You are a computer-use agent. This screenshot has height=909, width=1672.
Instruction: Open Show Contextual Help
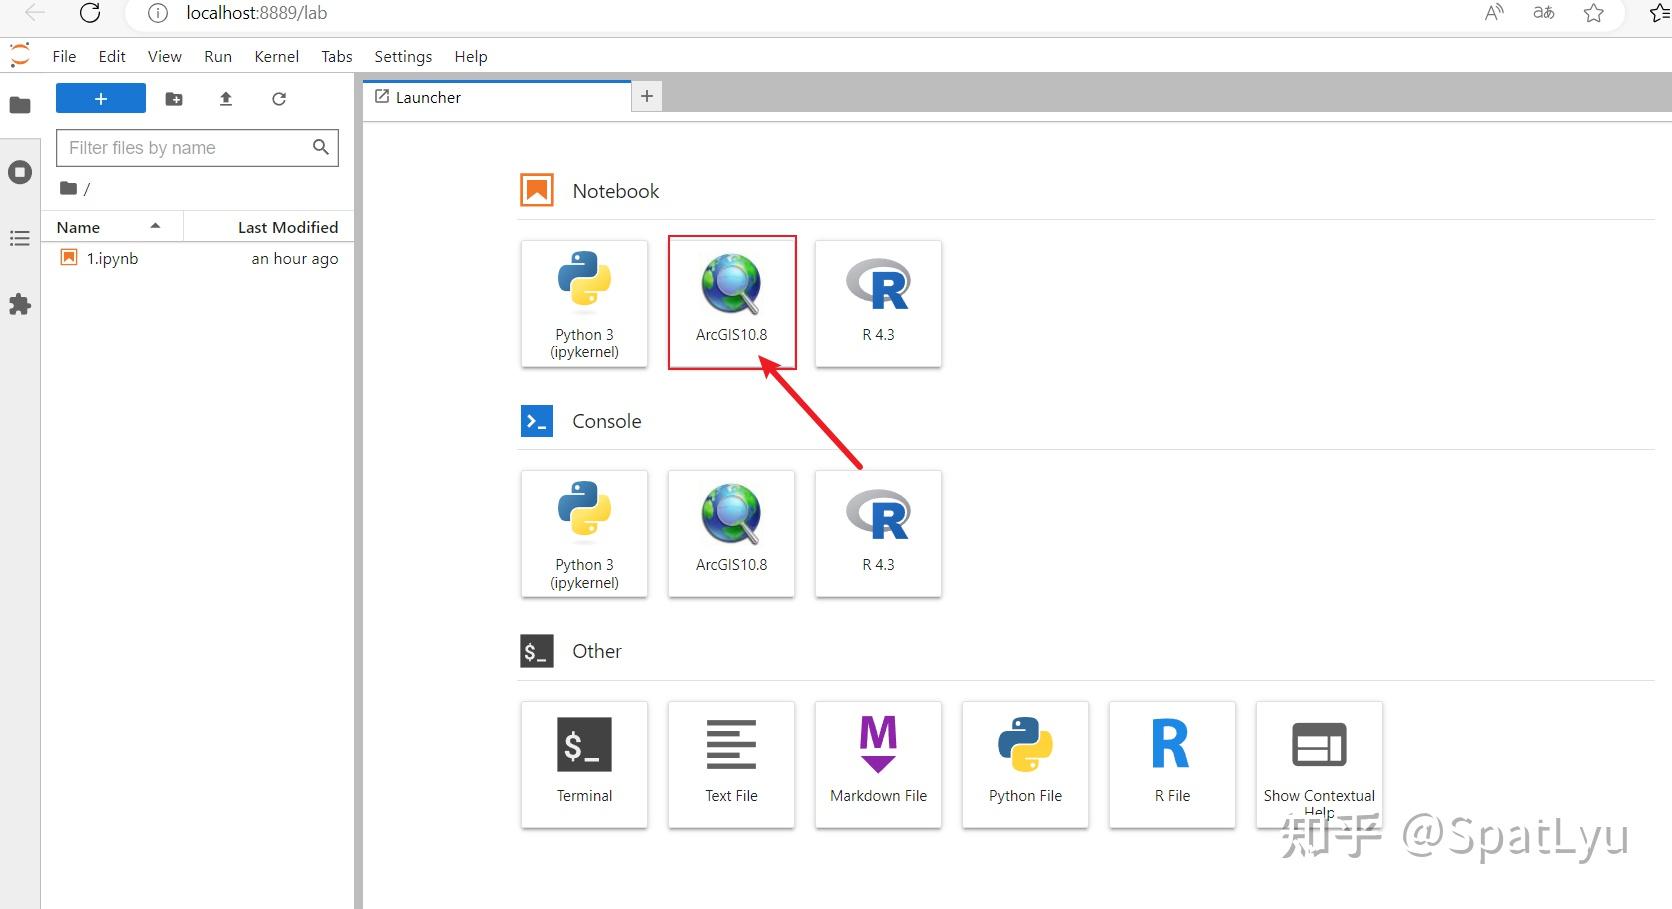[x=1318, y=763]
